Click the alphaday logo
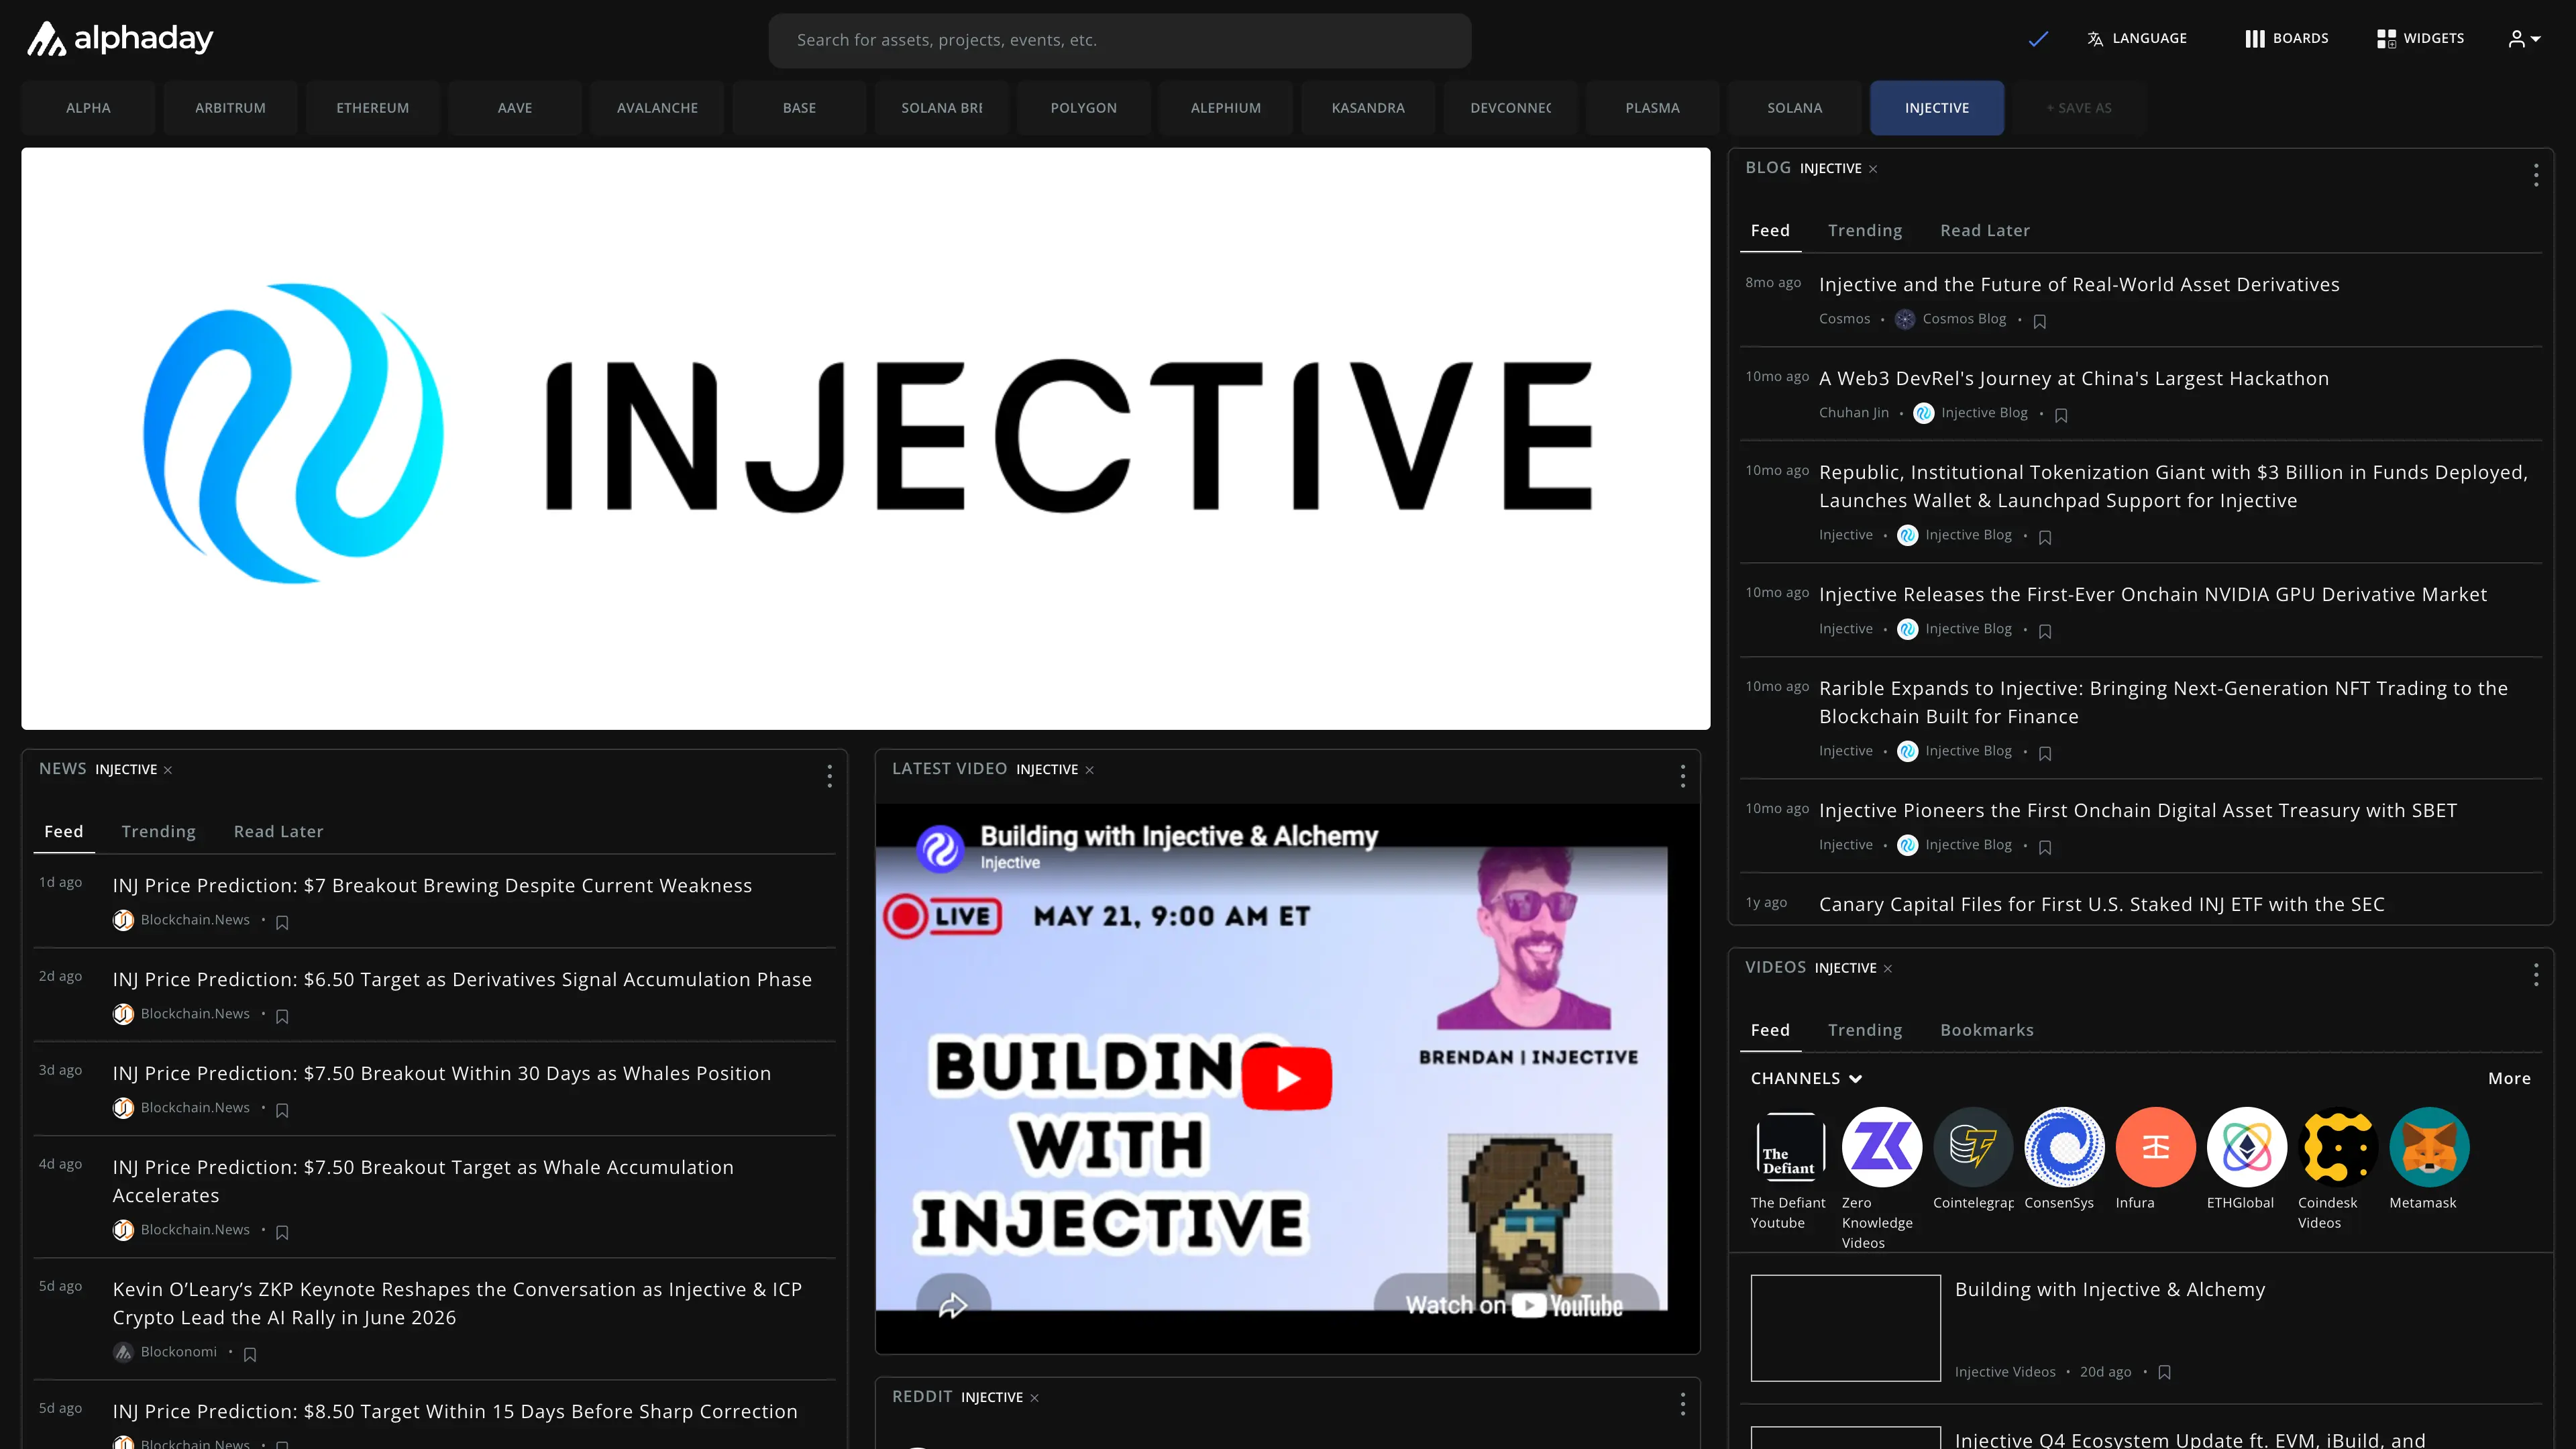 coord(119,39)
